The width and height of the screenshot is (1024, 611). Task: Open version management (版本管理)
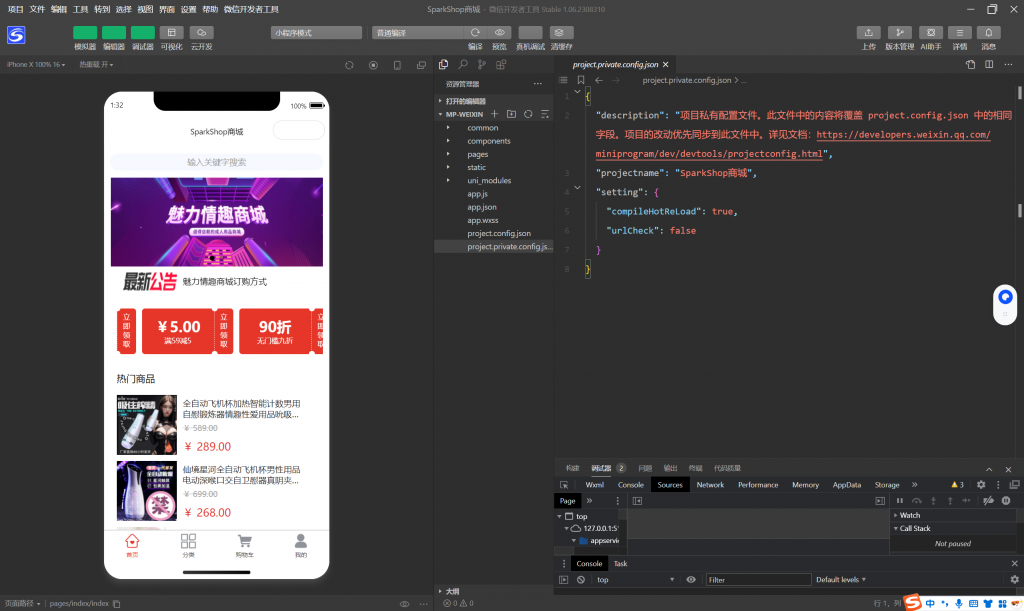click(900, 32)
